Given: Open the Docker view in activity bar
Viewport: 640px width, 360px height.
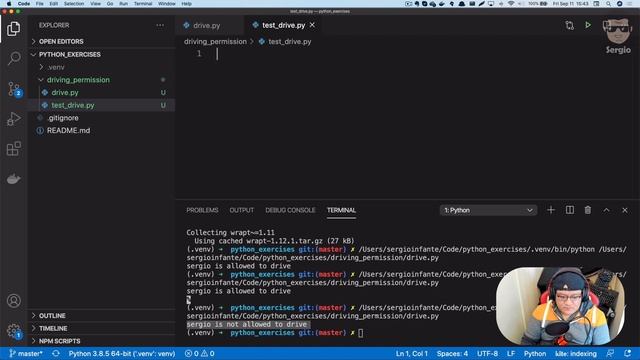Looking at the screenshot, I should pyautogui.click(x=13, y=179).
